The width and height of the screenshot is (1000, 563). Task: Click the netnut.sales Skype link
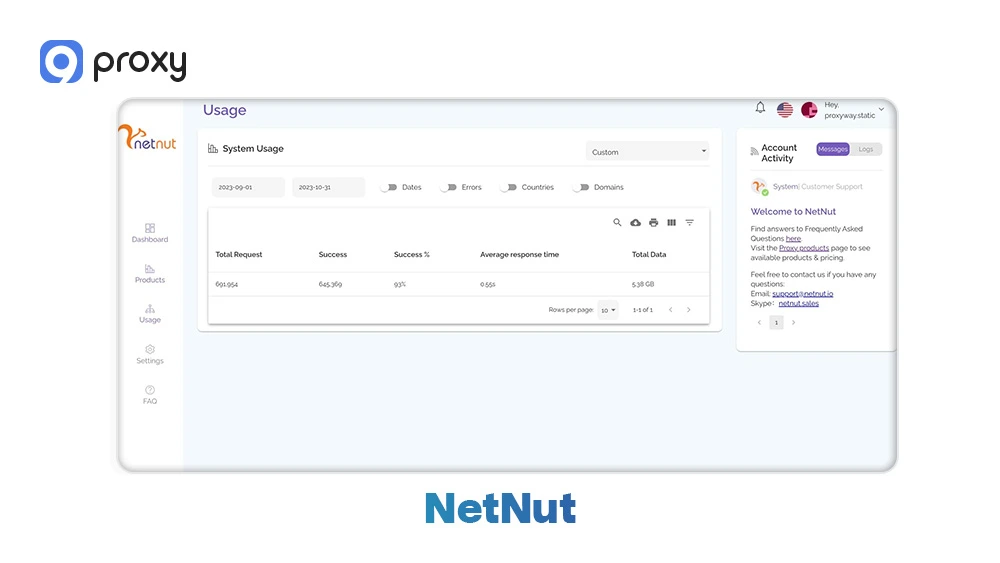tap(798, 303)
